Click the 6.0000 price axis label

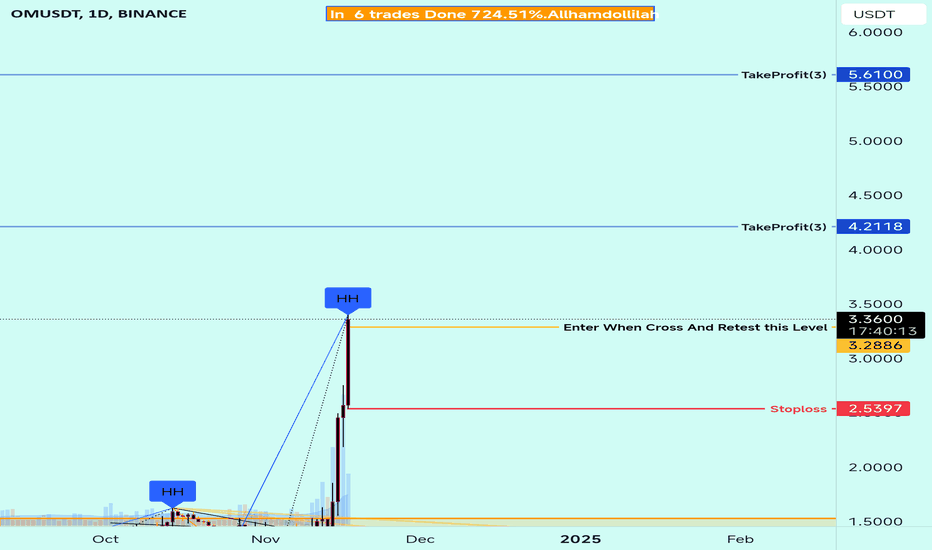(876, 33)
